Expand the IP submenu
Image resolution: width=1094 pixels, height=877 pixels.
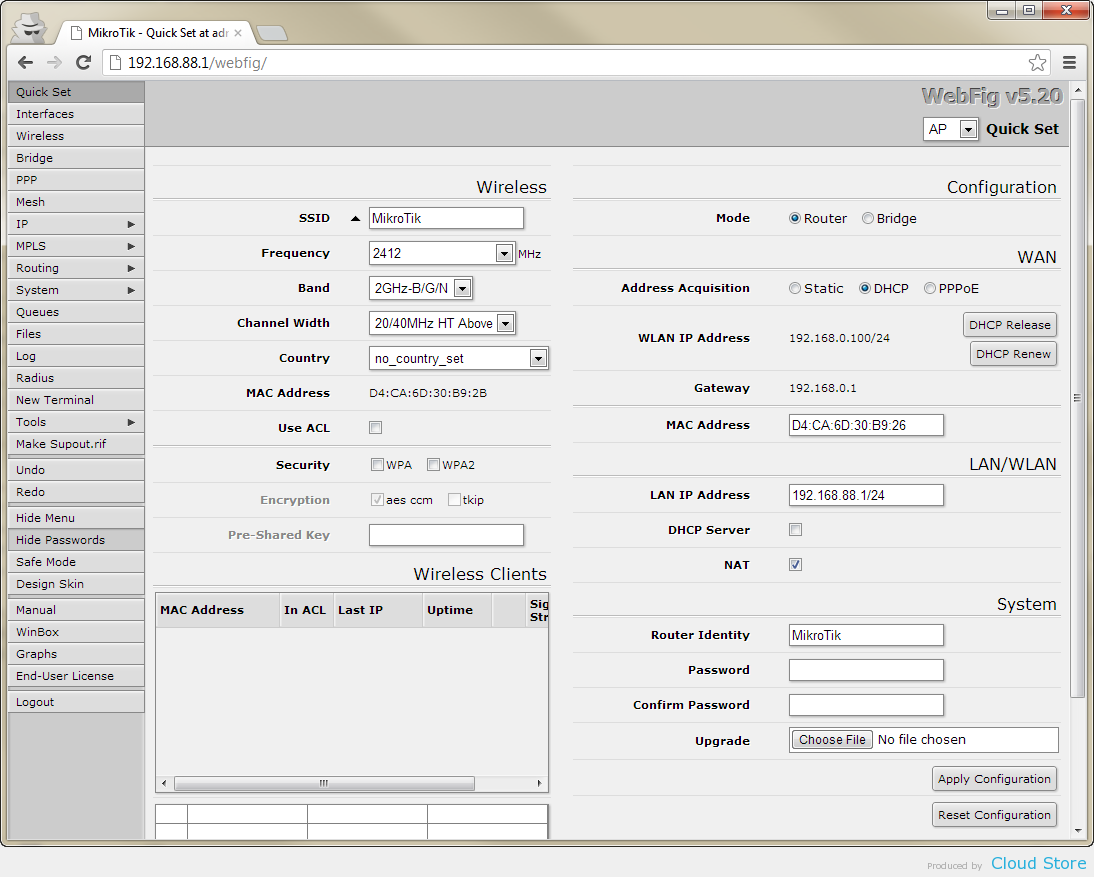(x=76, y=224)
